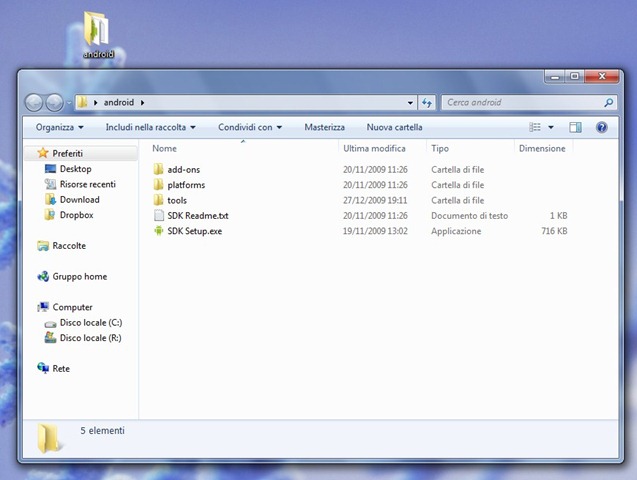The width and height of the screenshot is (637, 480).
Task: Go back with the Back arrow button
Action: (x=34, y=102)
